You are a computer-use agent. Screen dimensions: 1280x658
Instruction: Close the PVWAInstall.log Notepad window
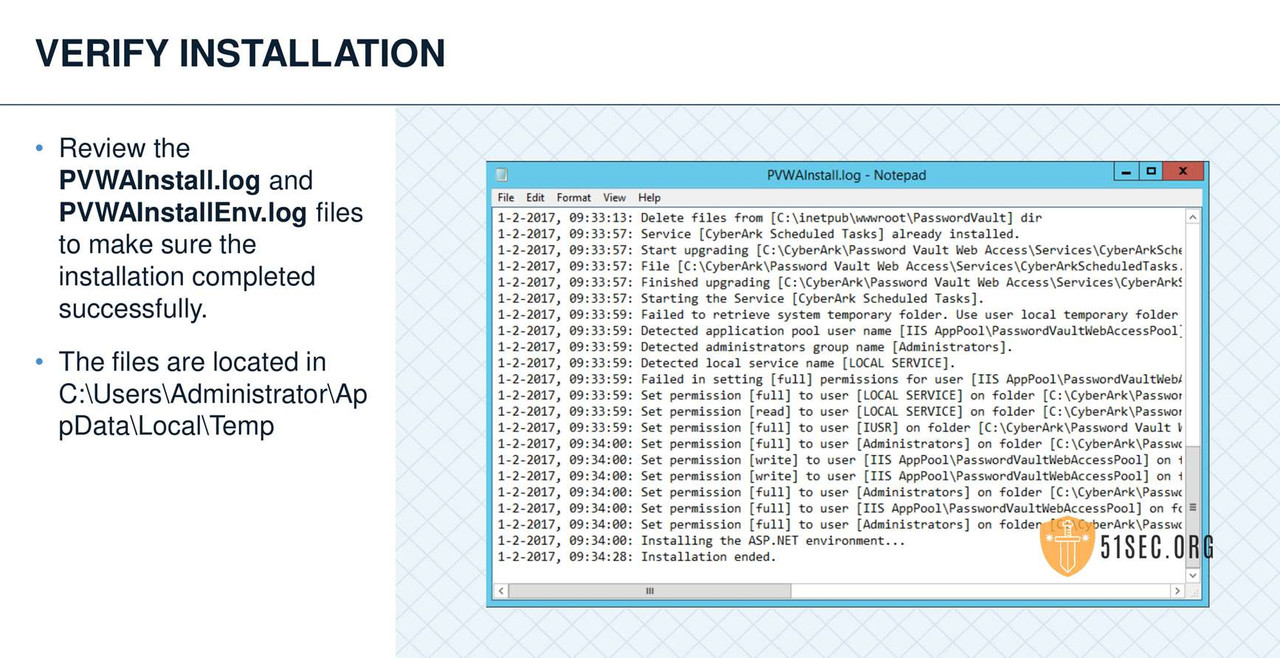pyautogui.click(x=1184, y=172)
